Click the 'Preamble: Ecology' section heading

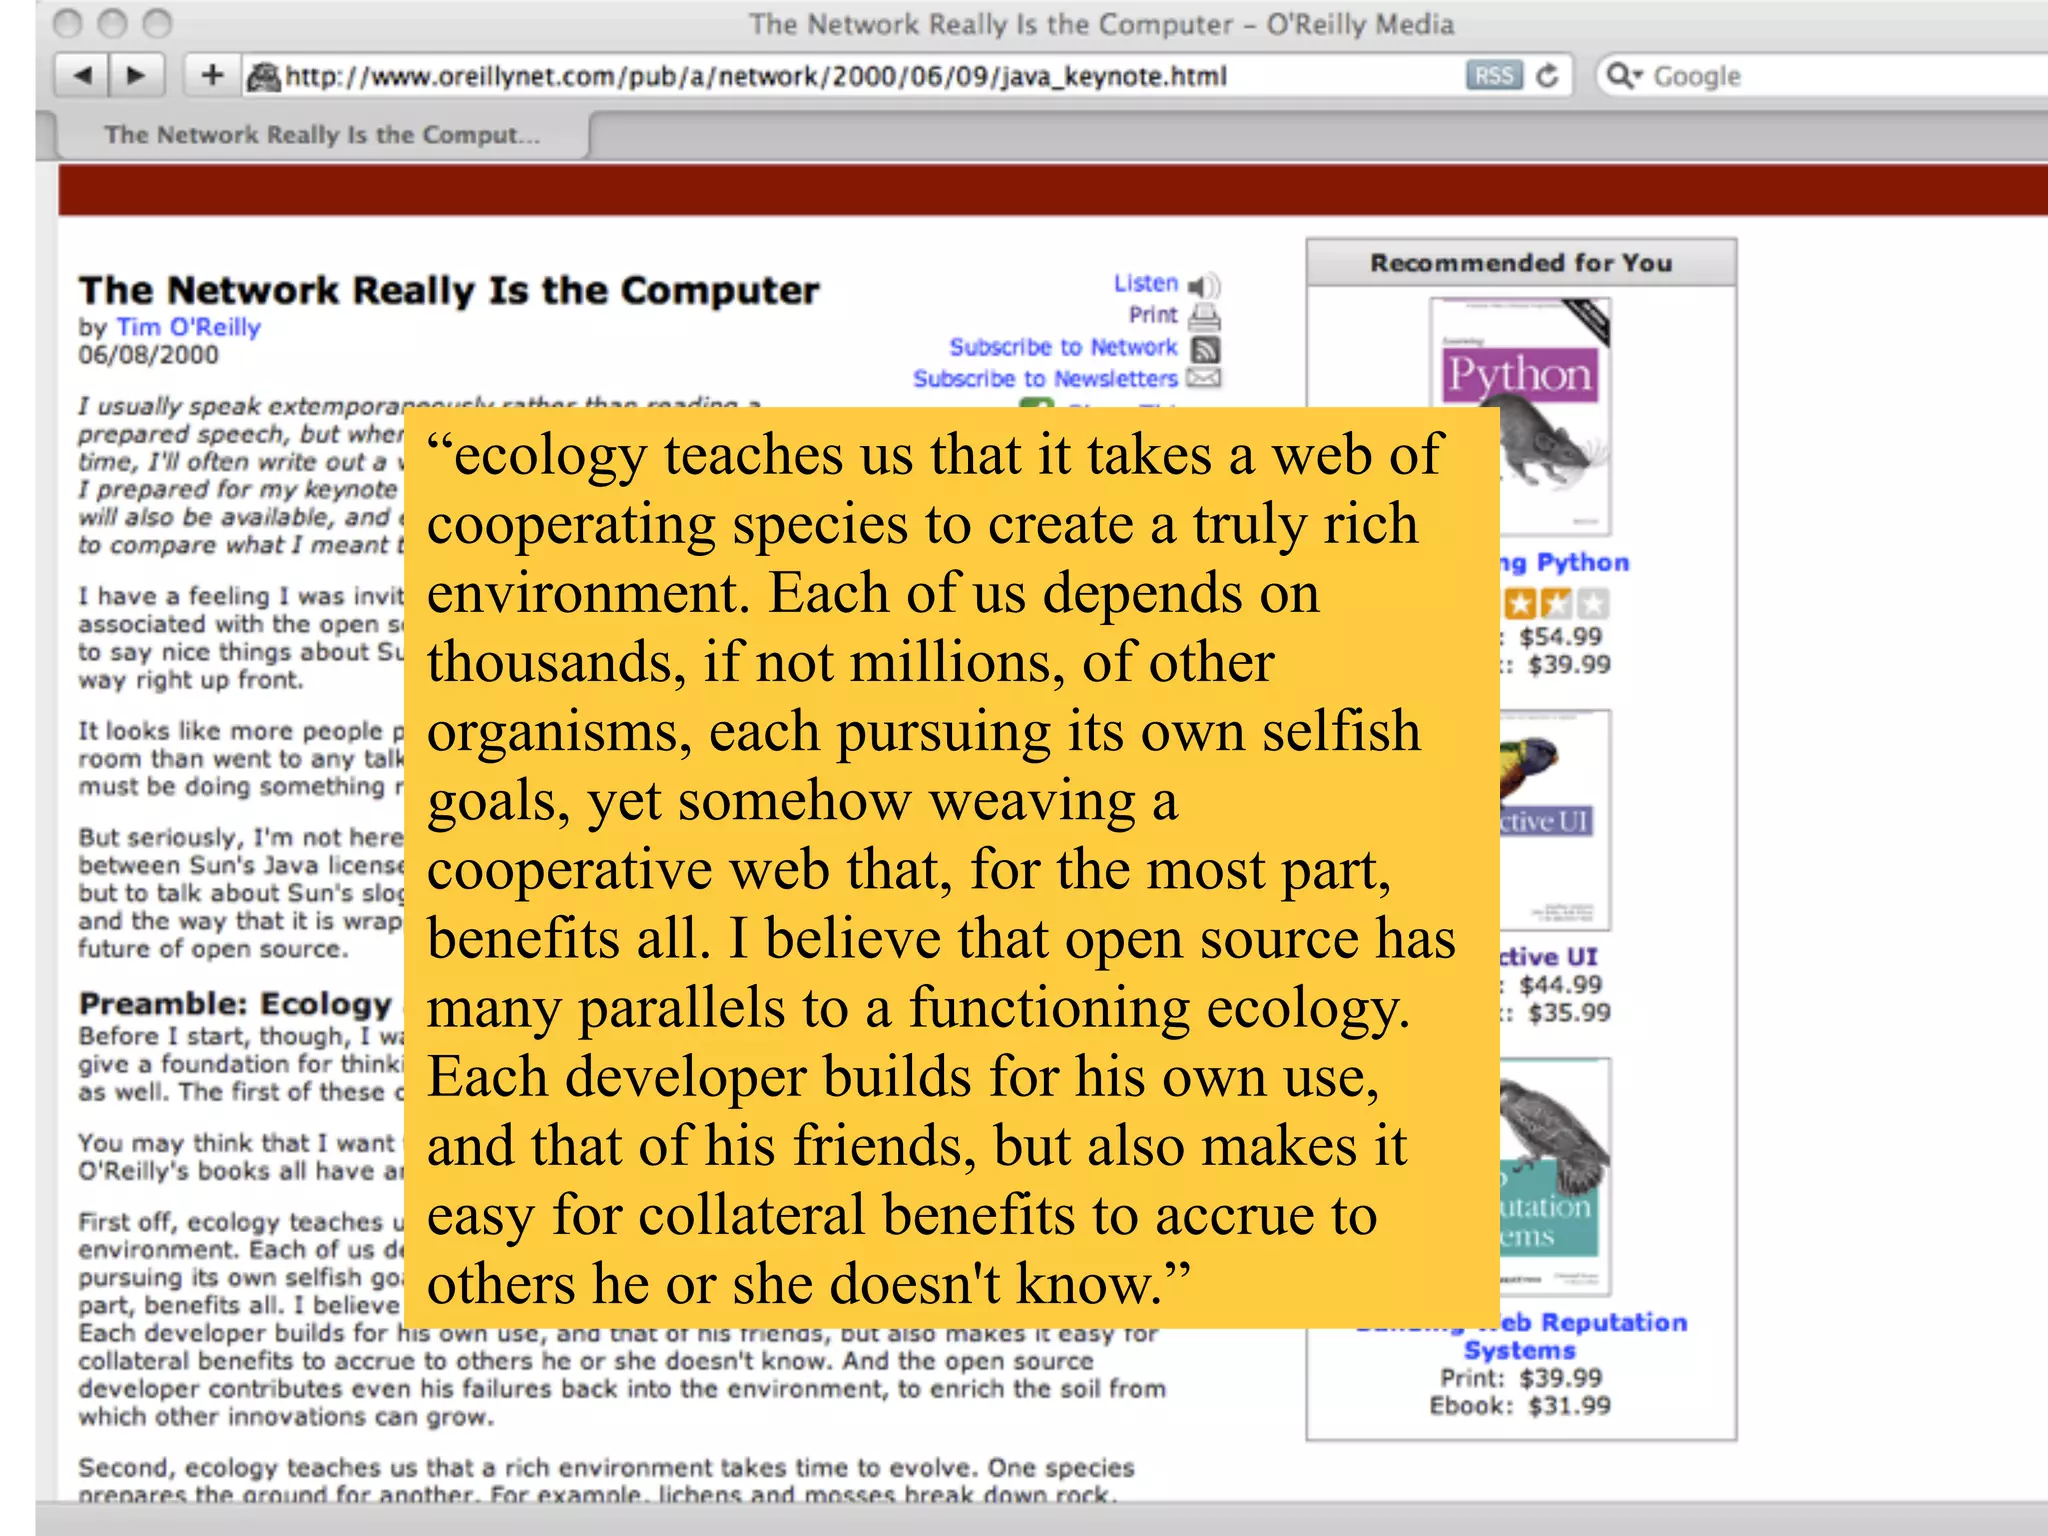[x=236, y=1003]
